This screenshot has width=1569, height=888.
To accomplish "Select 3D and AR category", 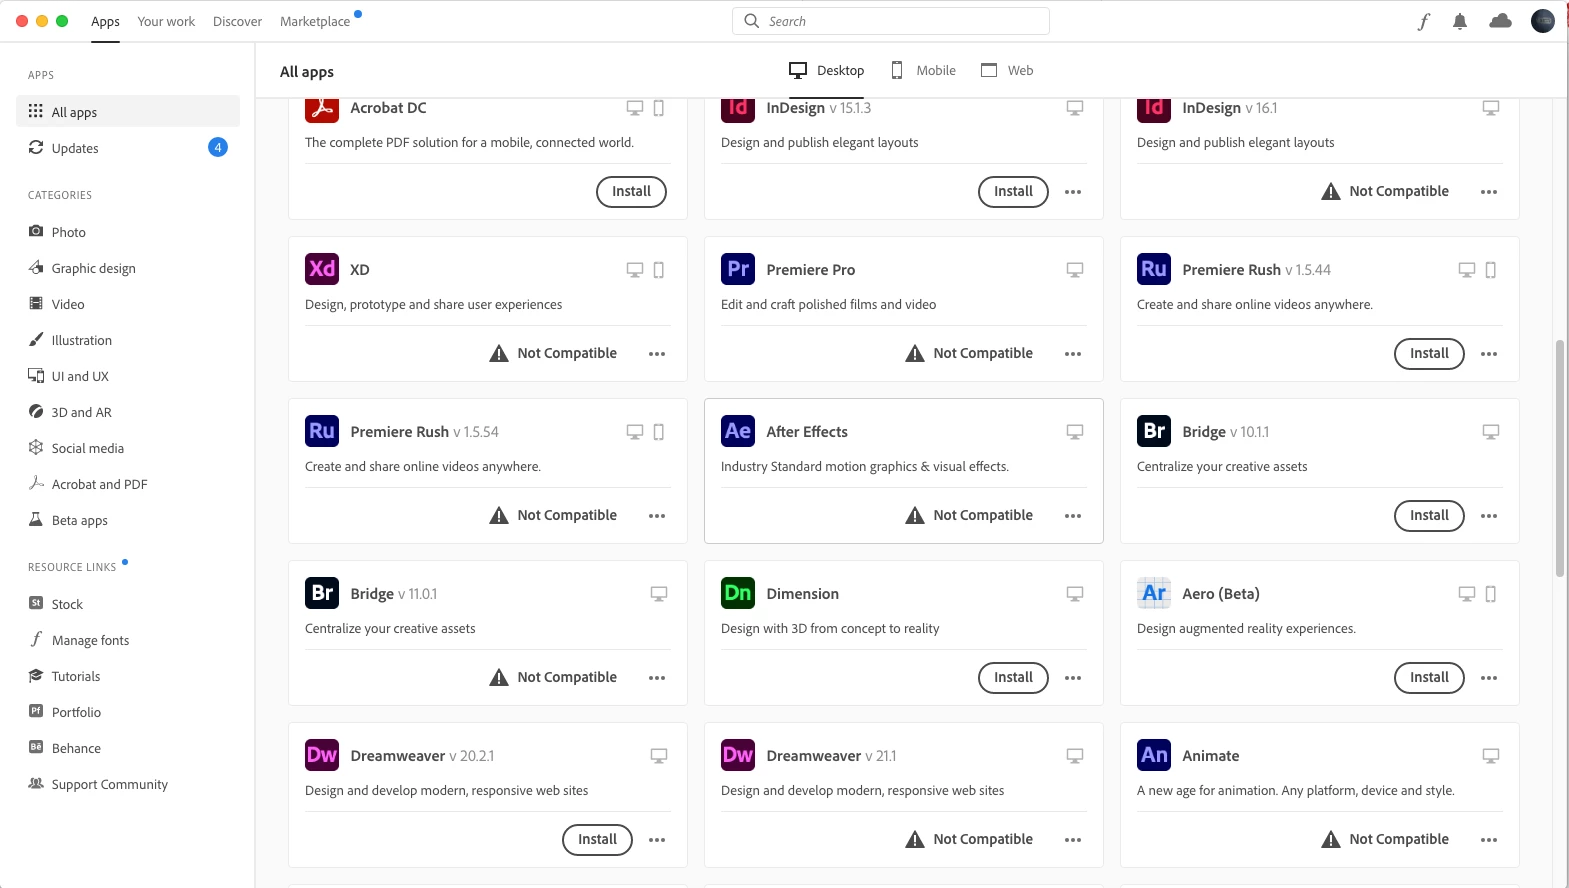I will pyautogui.click(x=128, y=412).
